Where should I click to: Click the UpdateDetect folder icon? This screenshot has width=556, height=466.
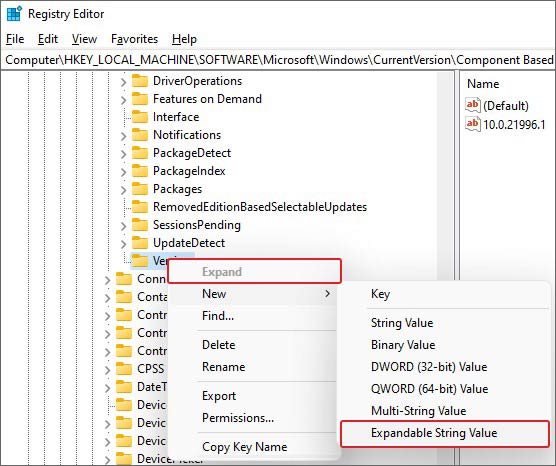point(140,243)
